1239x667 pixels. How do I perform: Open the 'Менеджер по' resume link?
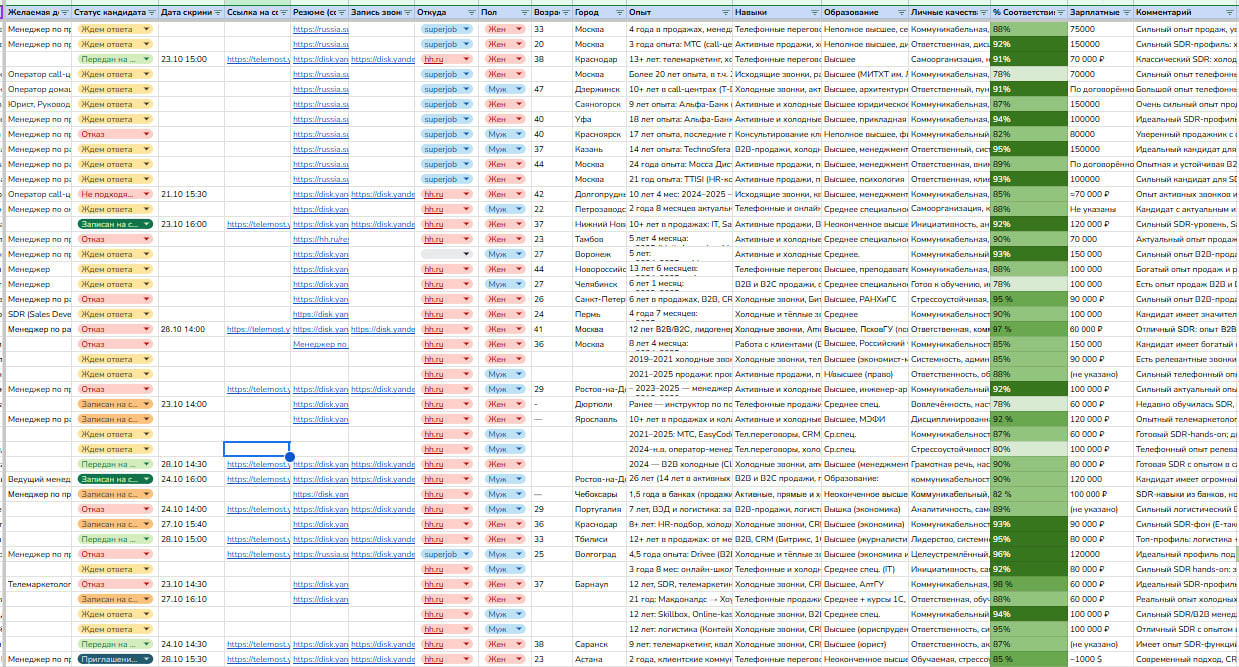click(319, 344)
